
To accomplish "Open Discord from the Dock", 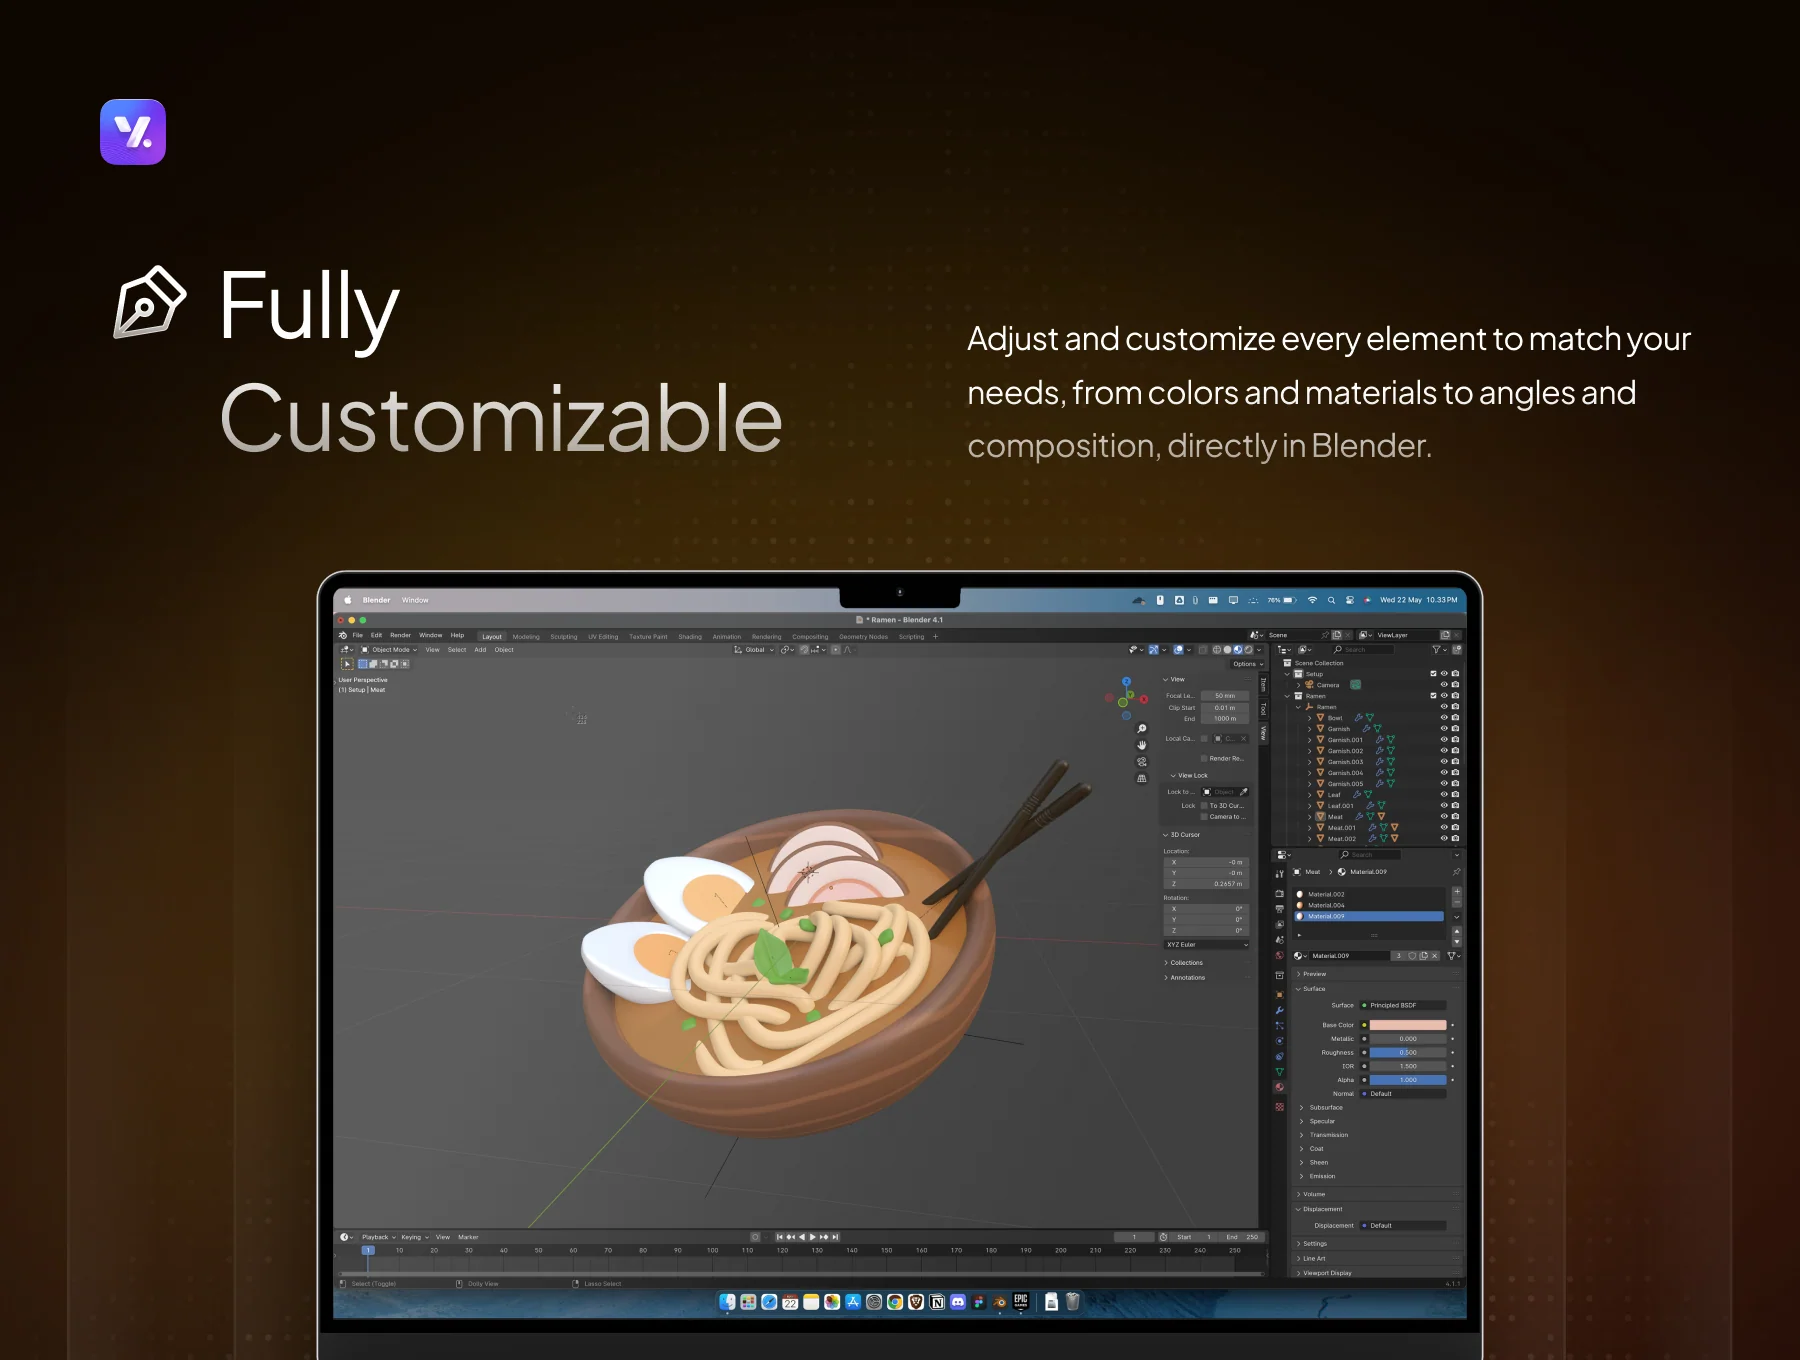I will (x=958, y=1302).
